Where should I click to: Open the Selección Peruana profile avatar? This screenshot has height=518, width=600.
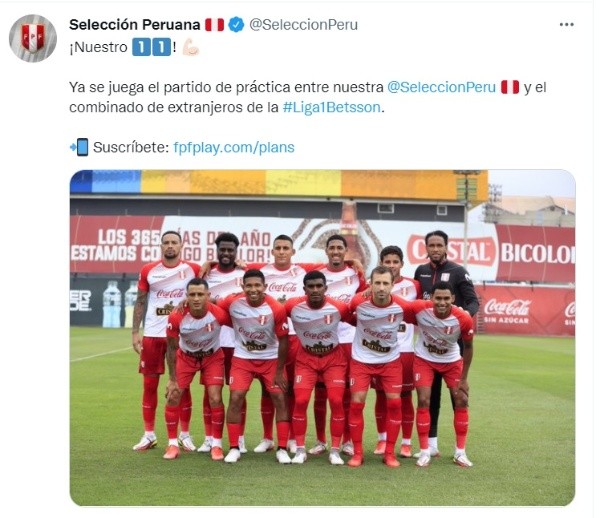[33, 38]
